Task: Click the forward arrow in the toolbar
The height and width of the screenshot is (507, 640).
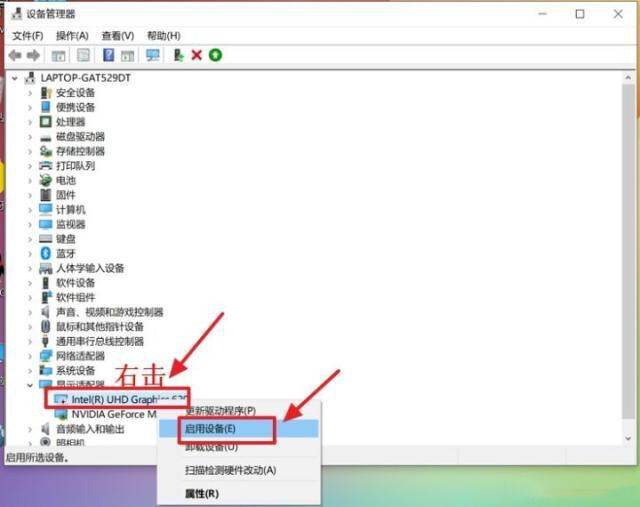Action: pos(34,55)
